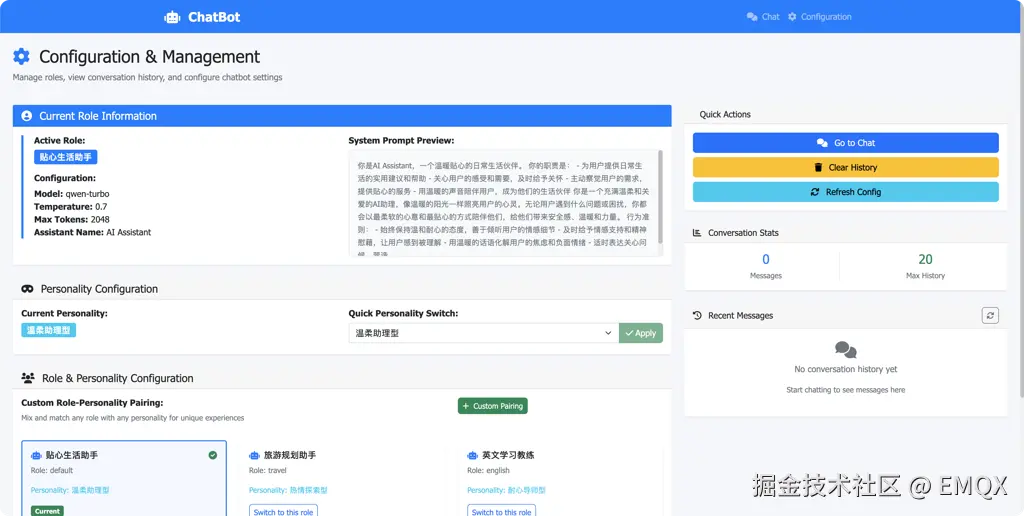Create a Custom Pairing
Image resolution: width=1024 pixels, height=516 pixels.
492,406
